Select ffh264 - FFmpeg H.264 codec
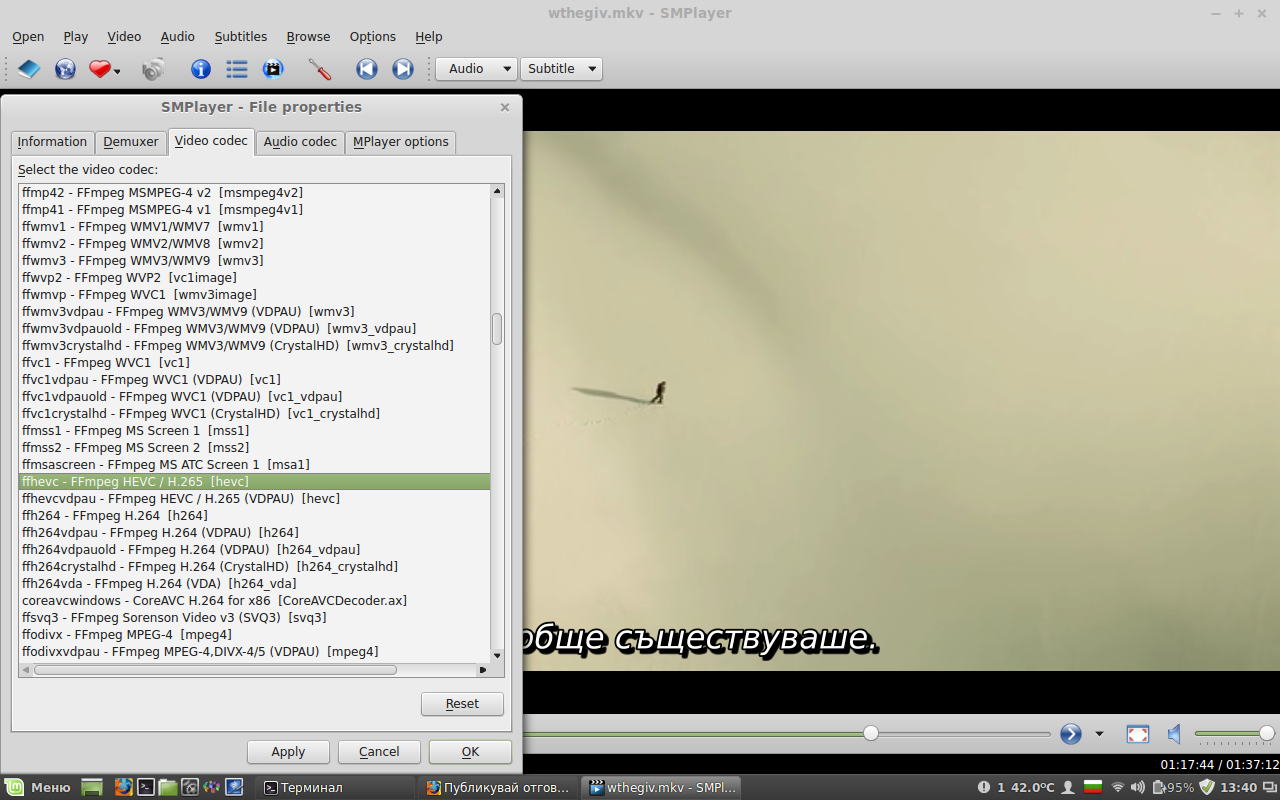The height and width of the screenshot is (800, 1280). [x=254, y=516]
